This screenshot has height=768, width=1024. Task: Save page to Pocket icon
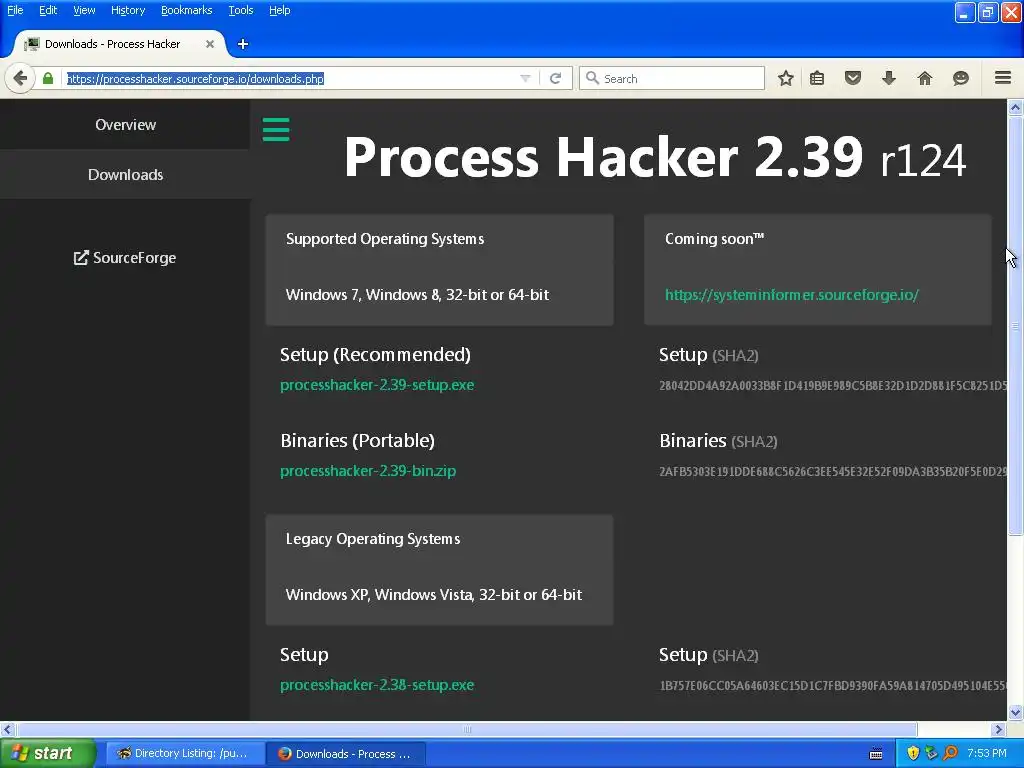(853, 78)
